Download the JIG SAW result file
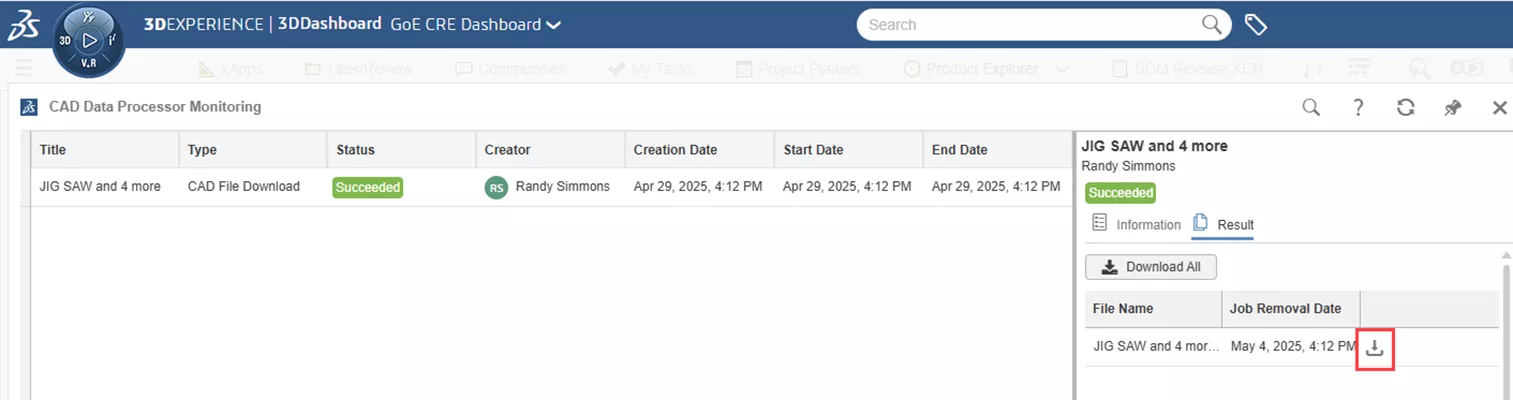 coord(1375,347)
